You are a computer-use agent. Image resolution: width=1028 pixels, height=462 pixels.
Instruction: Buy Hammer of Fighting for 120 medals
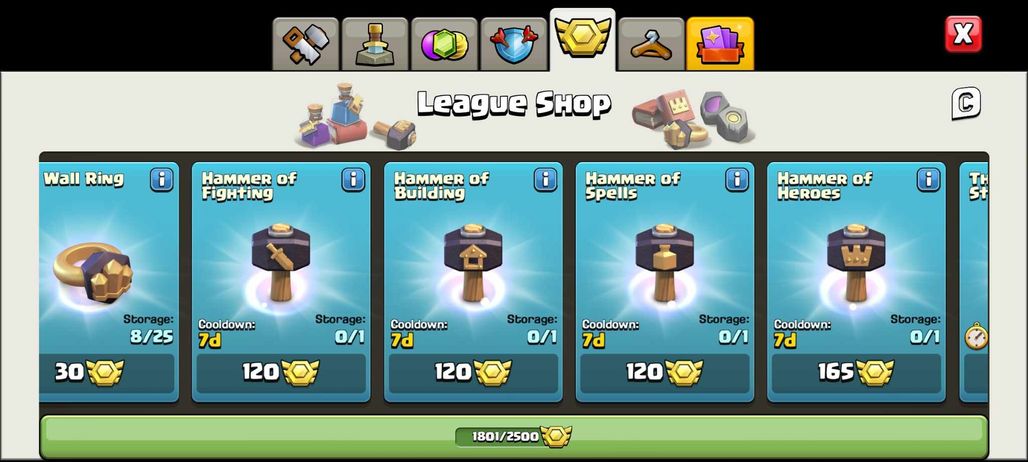pyautogui.click(x=281, y=373)
